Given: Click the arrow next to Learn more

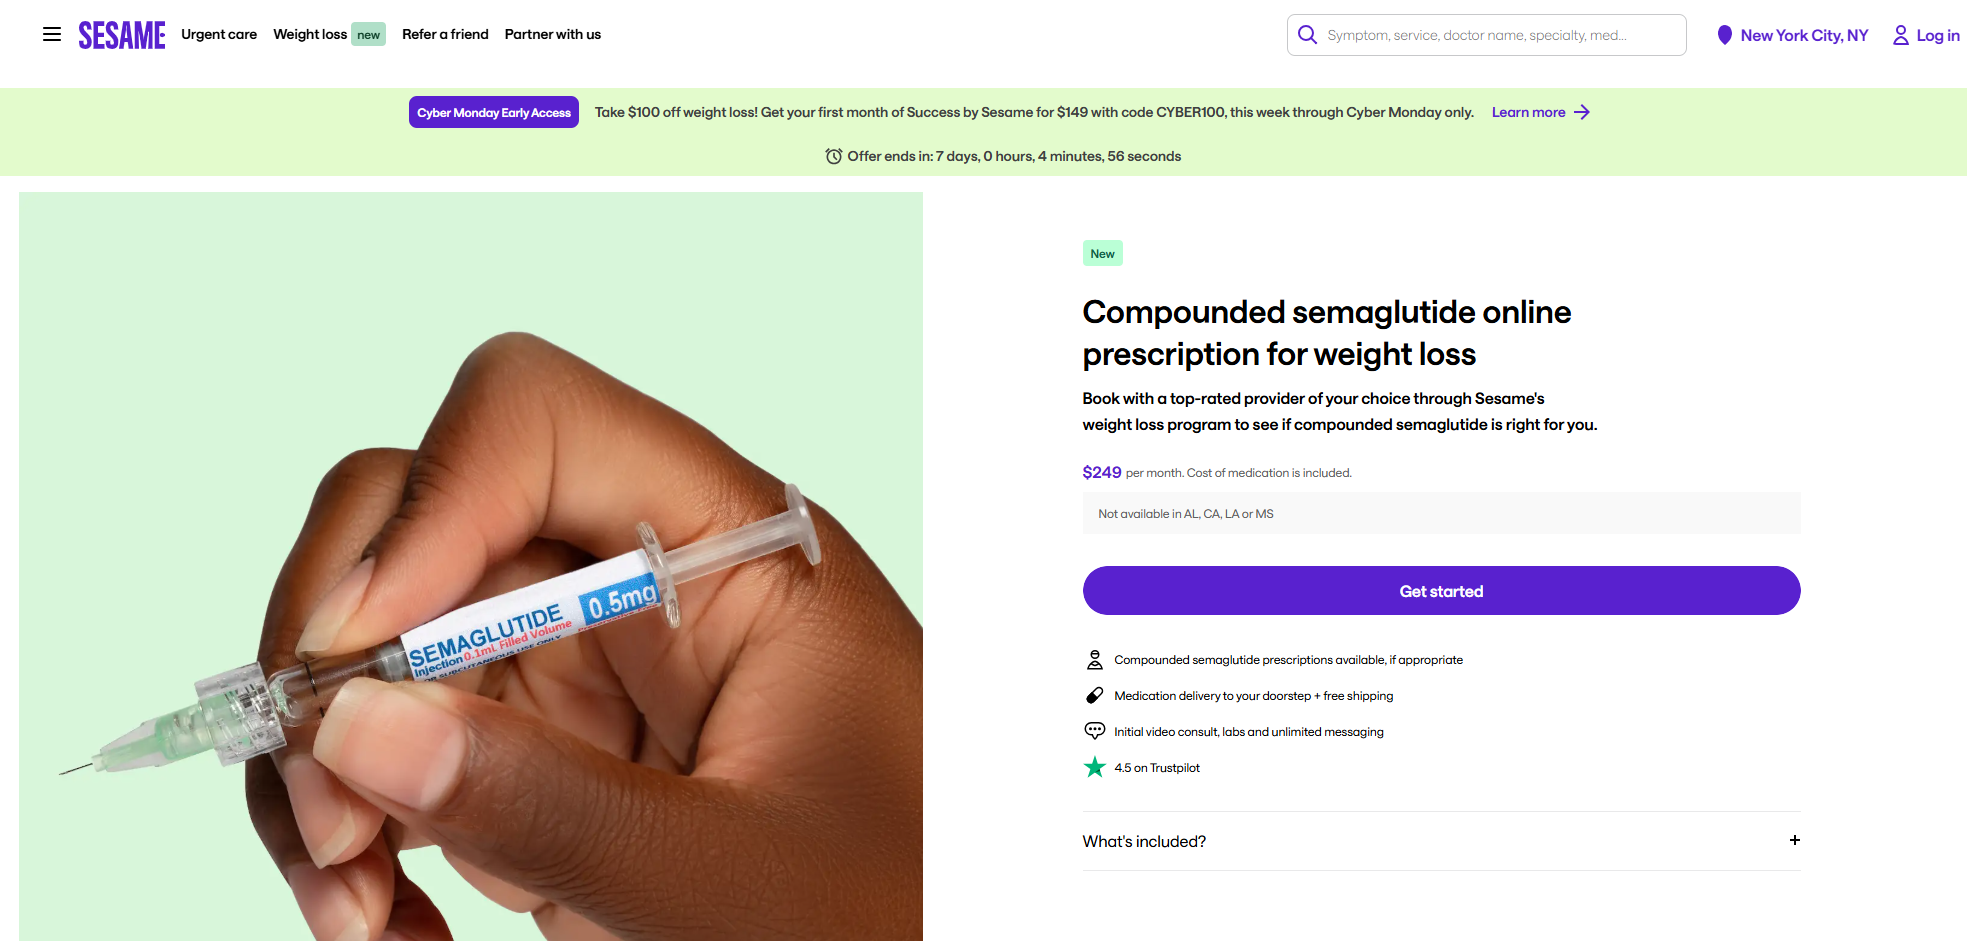Looking at the screenshot, I should [1582, 112].
